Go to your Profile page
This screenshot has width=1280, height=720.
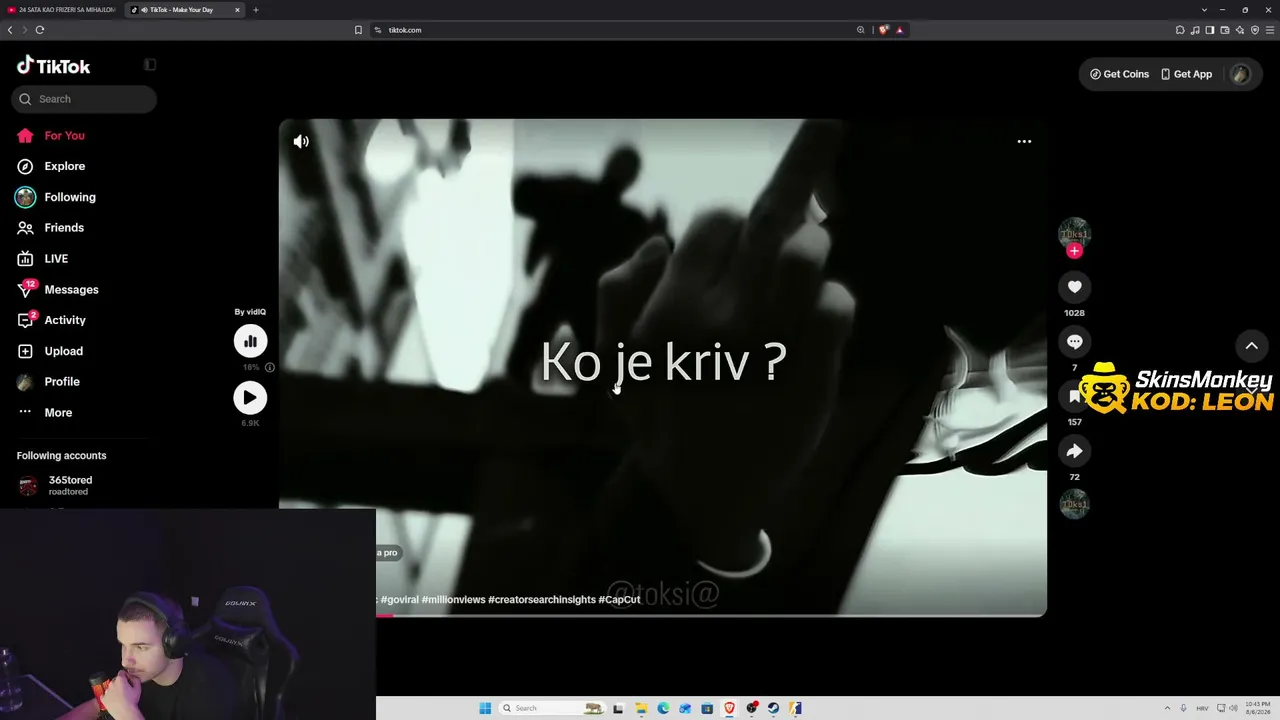(48, 382)
